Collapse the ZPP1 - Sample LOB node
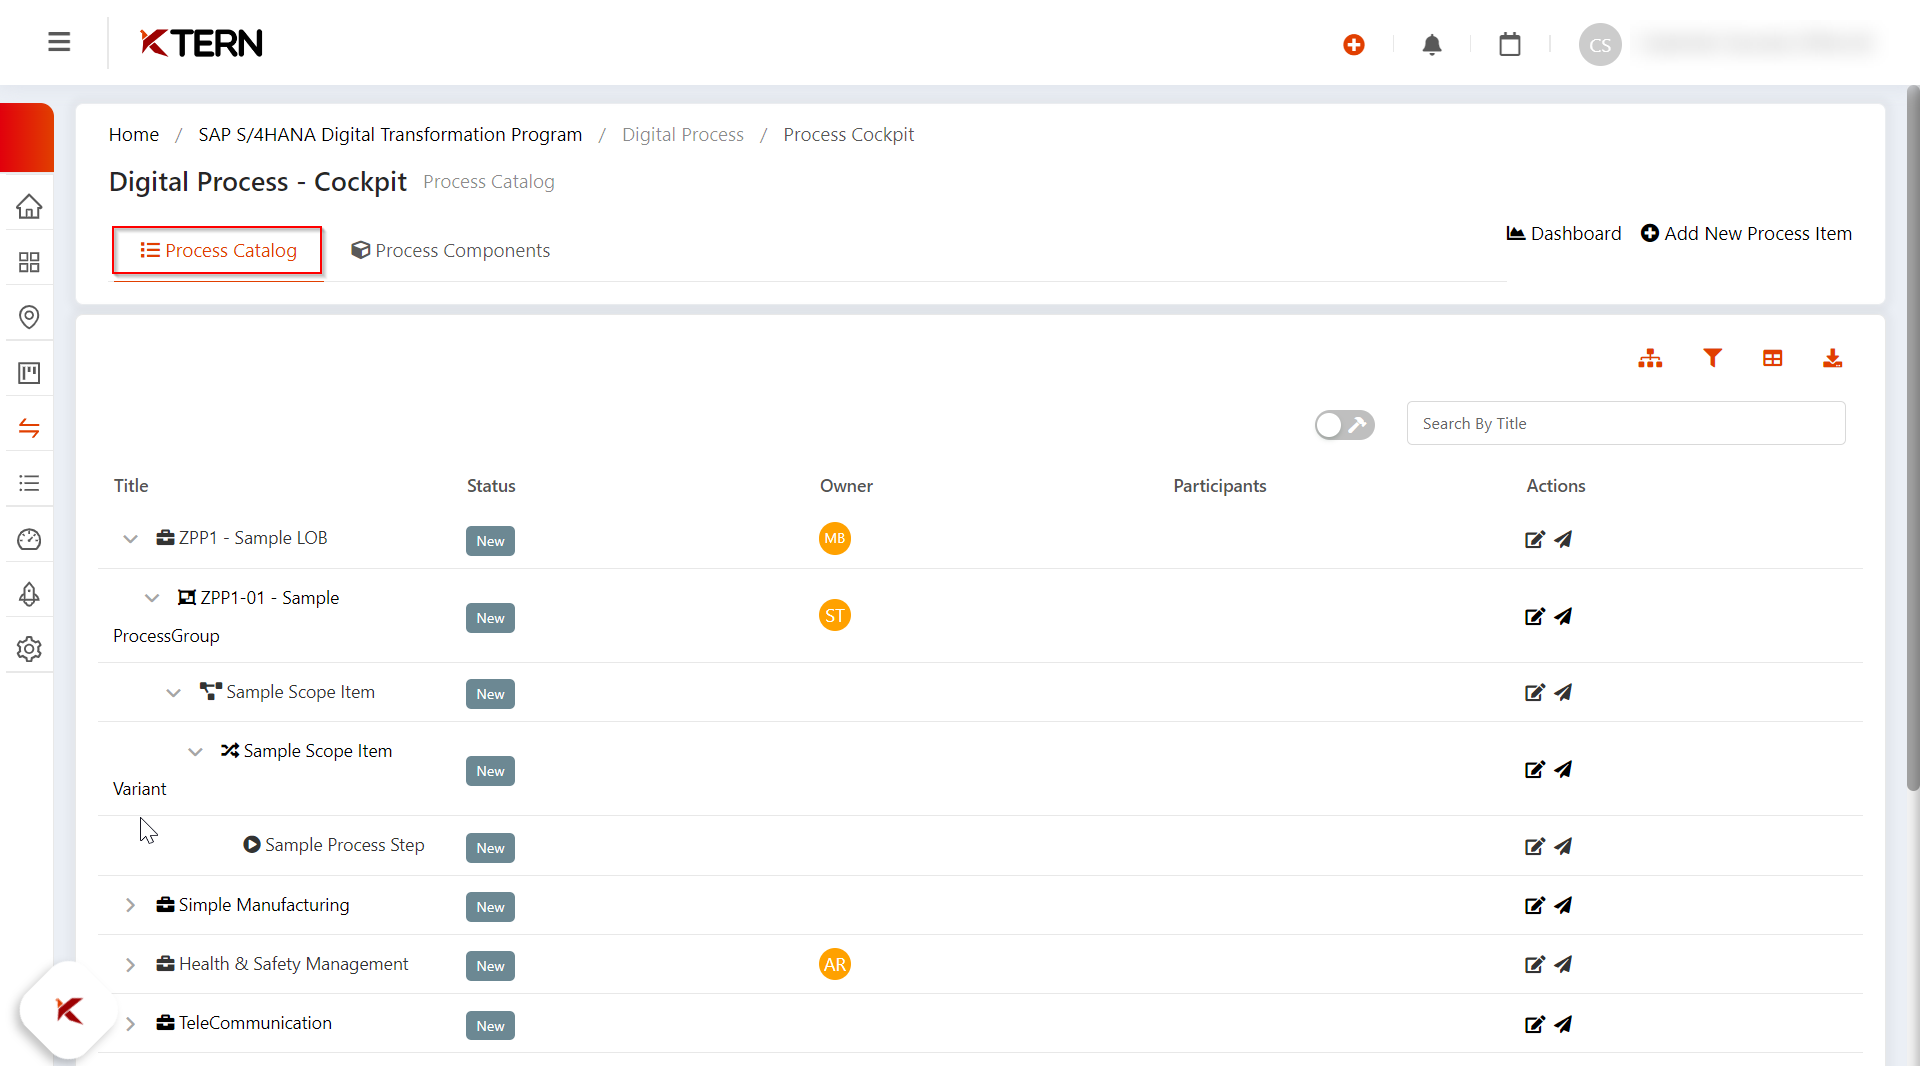This screenshot has width=1920, height=1066. pos(130,539)
